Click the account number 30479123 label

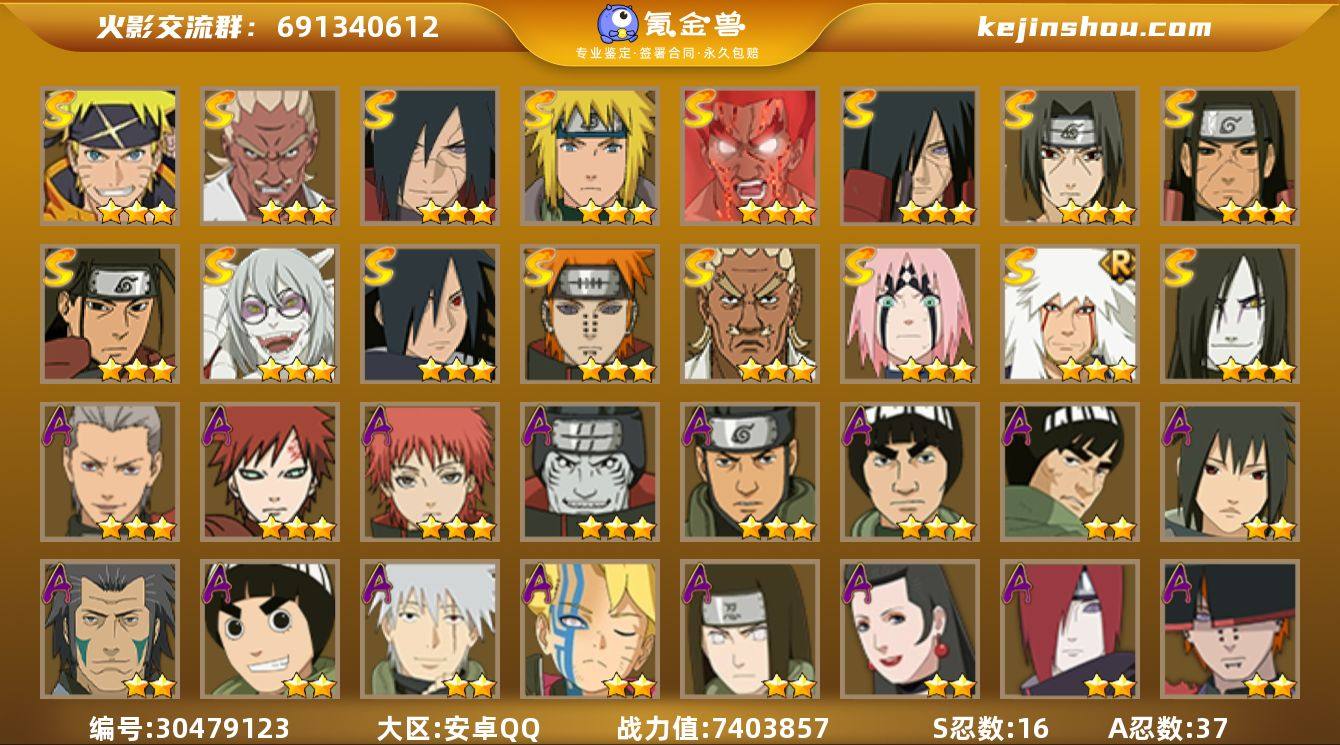(189, 728)
